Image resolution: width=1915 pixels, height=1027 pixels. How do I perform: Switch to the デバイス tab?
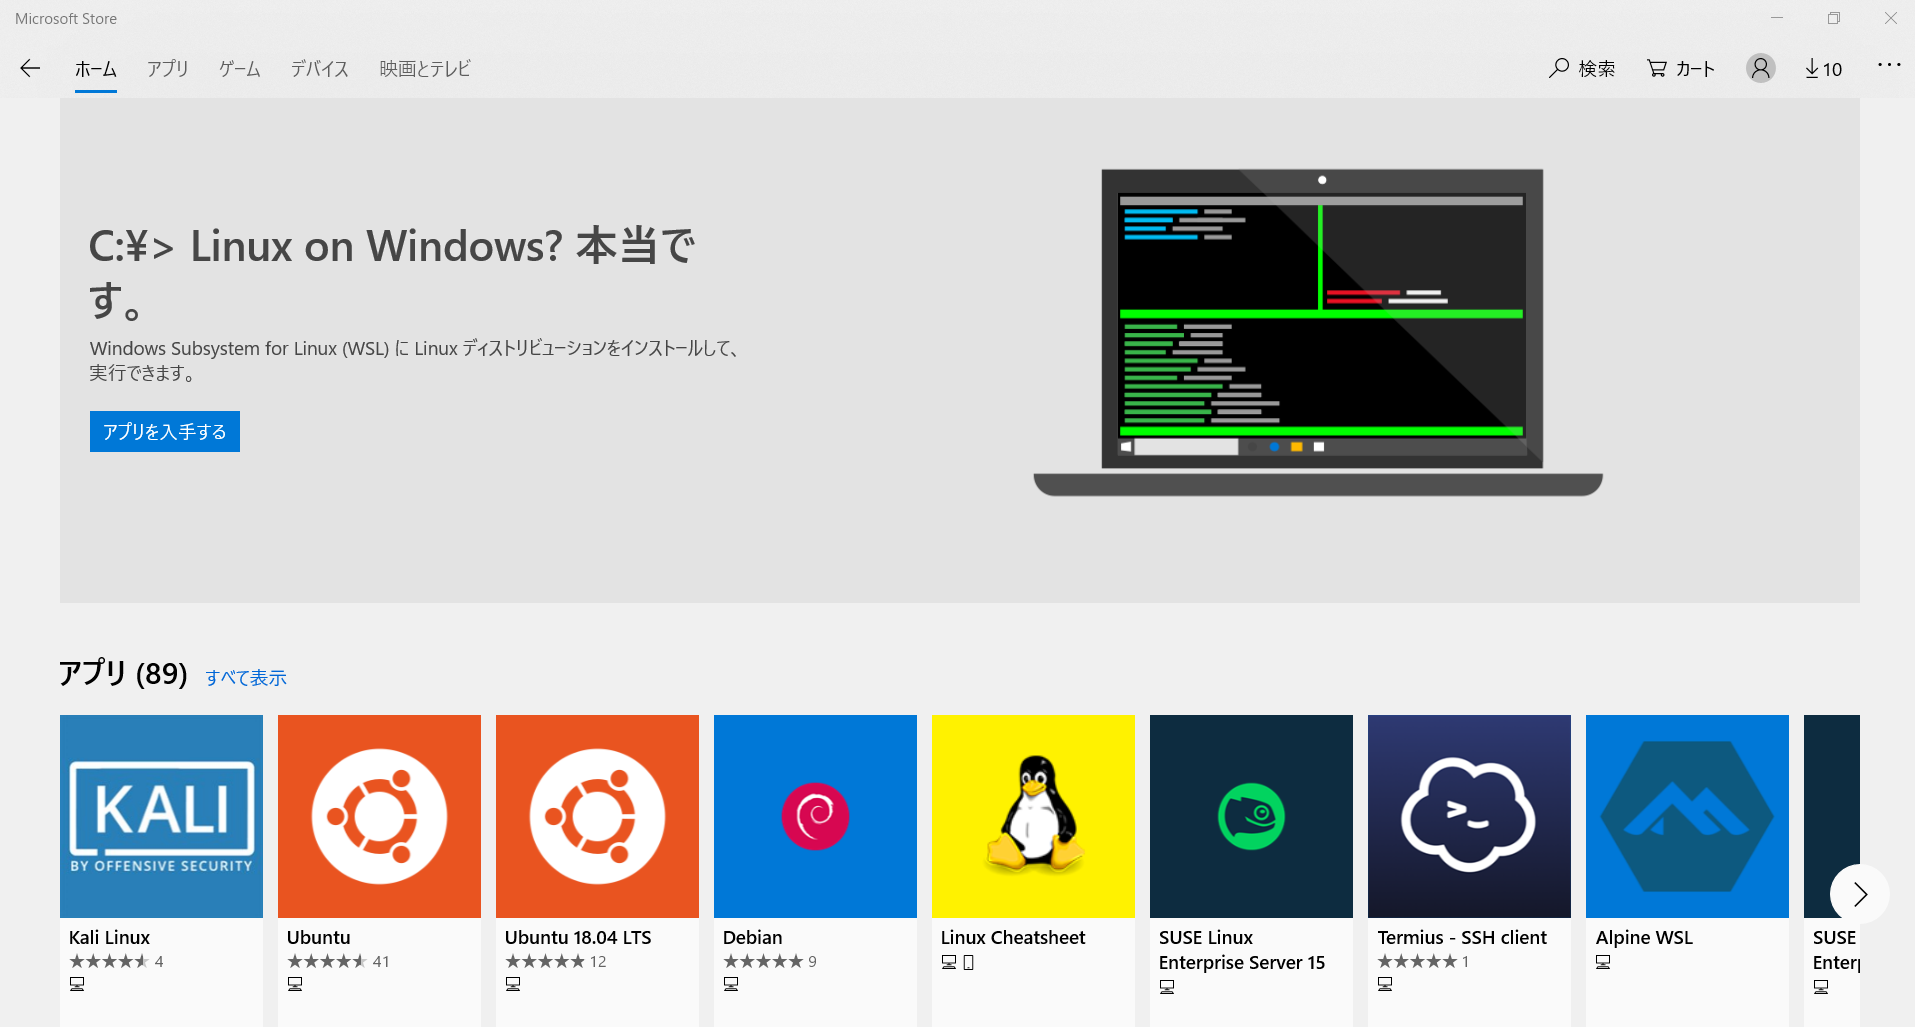[320, 69]
